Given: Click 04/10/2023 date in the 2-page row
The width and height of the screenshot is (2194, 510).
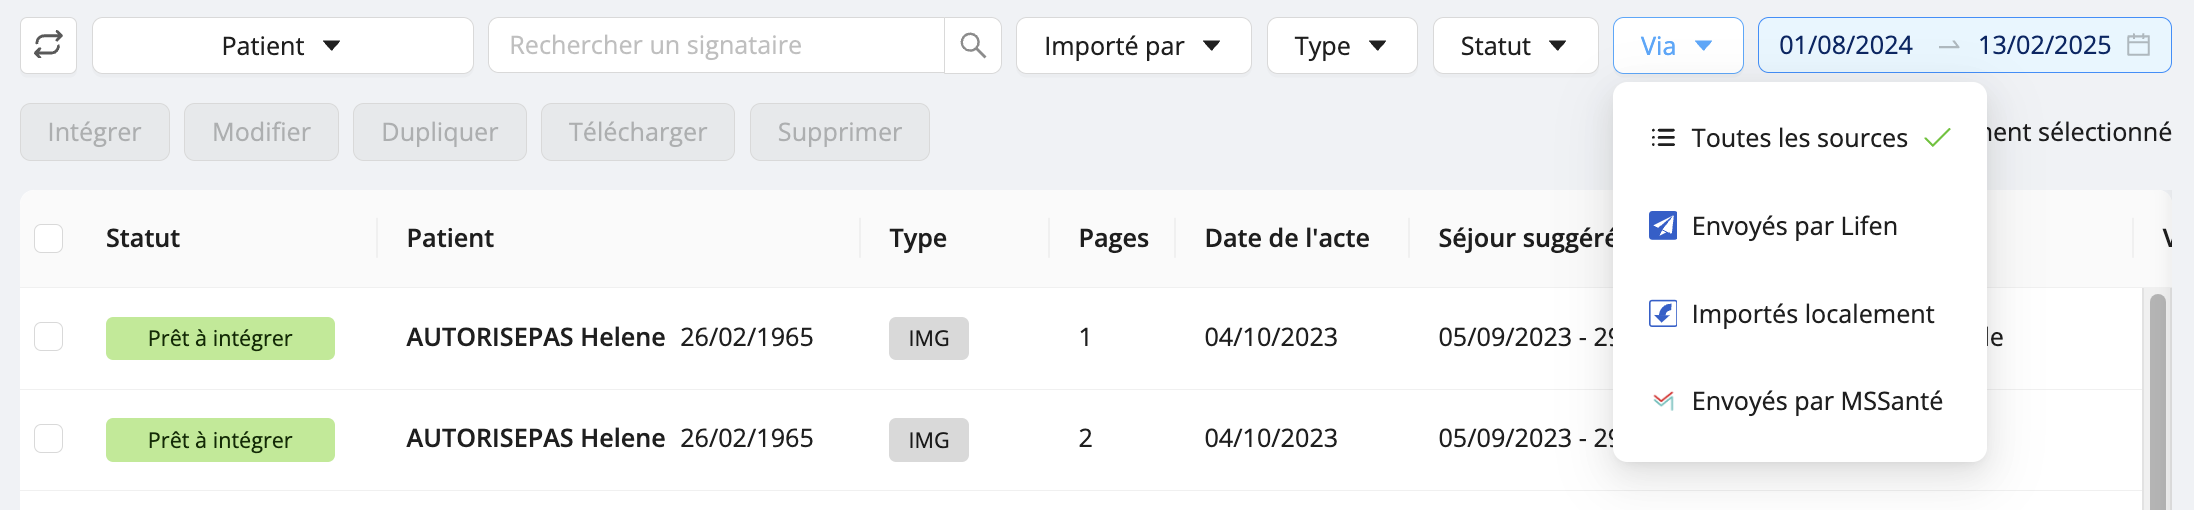Looking at the screenshot, I should click(x=1271, y=438).
